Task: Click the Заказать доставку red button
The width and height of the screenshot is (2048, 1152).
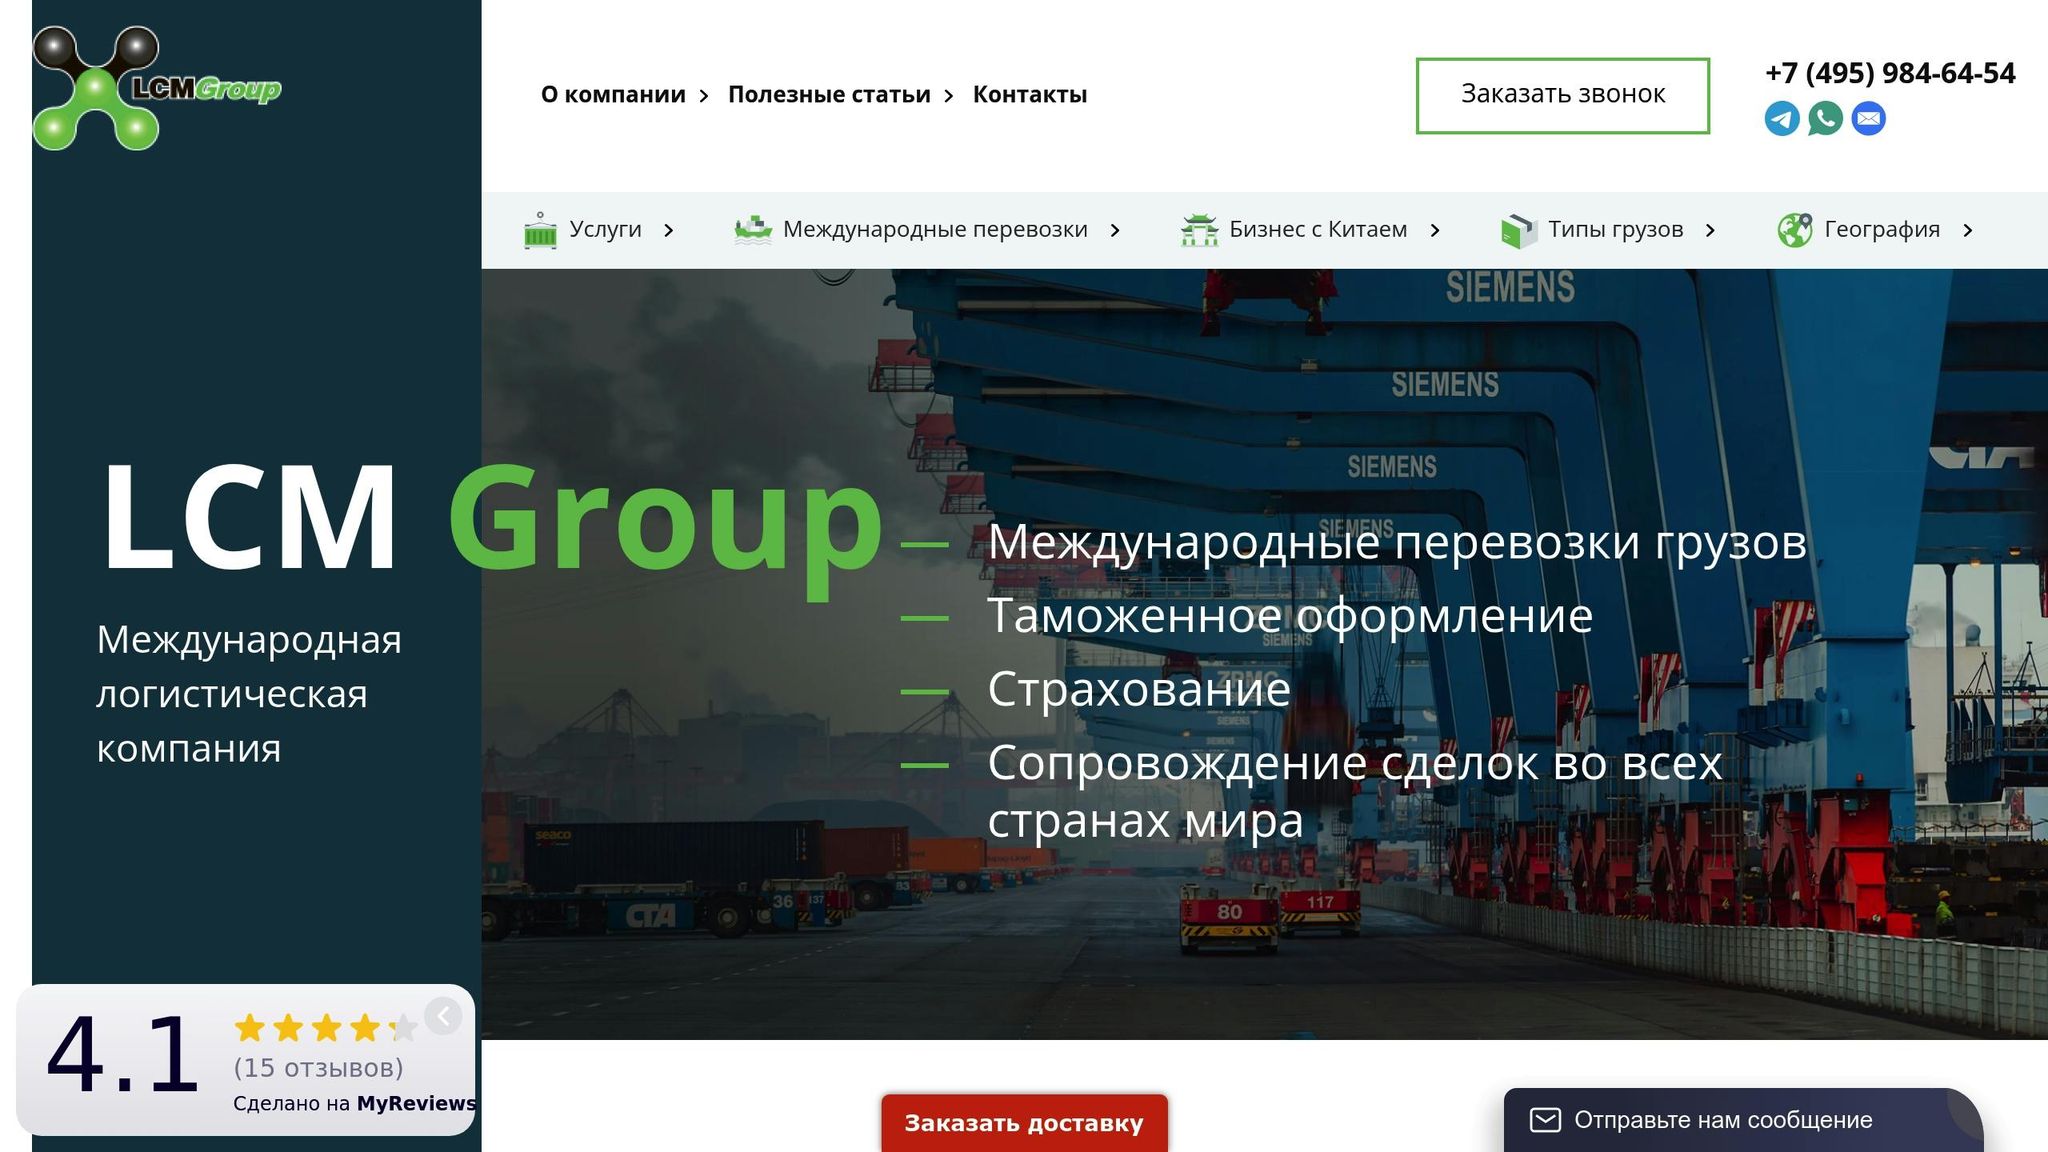Action: tap(1024, 1123)
